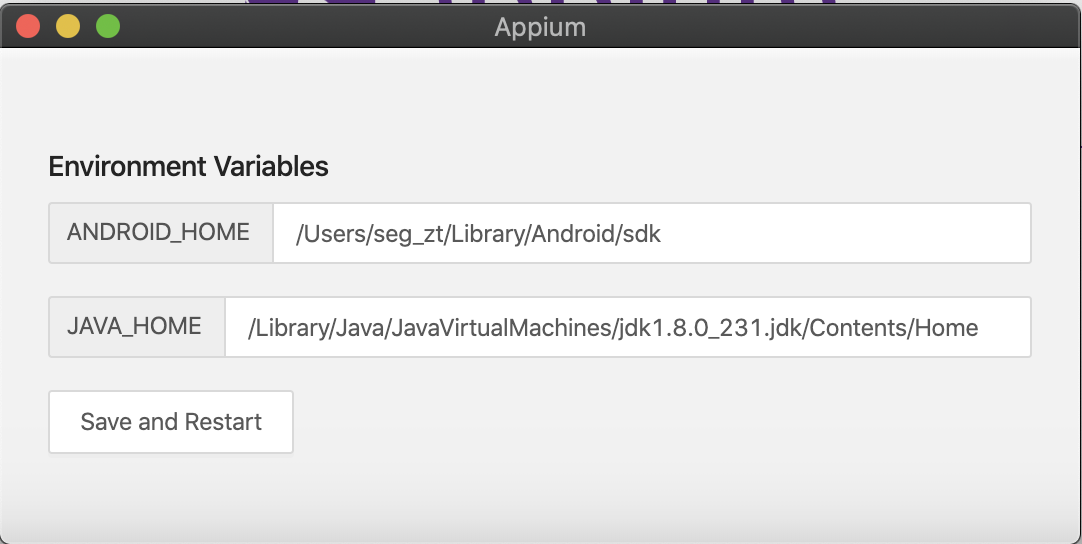Click the Save and Restart button
The height and width of the screenshot is (544, 1082).
point(171,422)
